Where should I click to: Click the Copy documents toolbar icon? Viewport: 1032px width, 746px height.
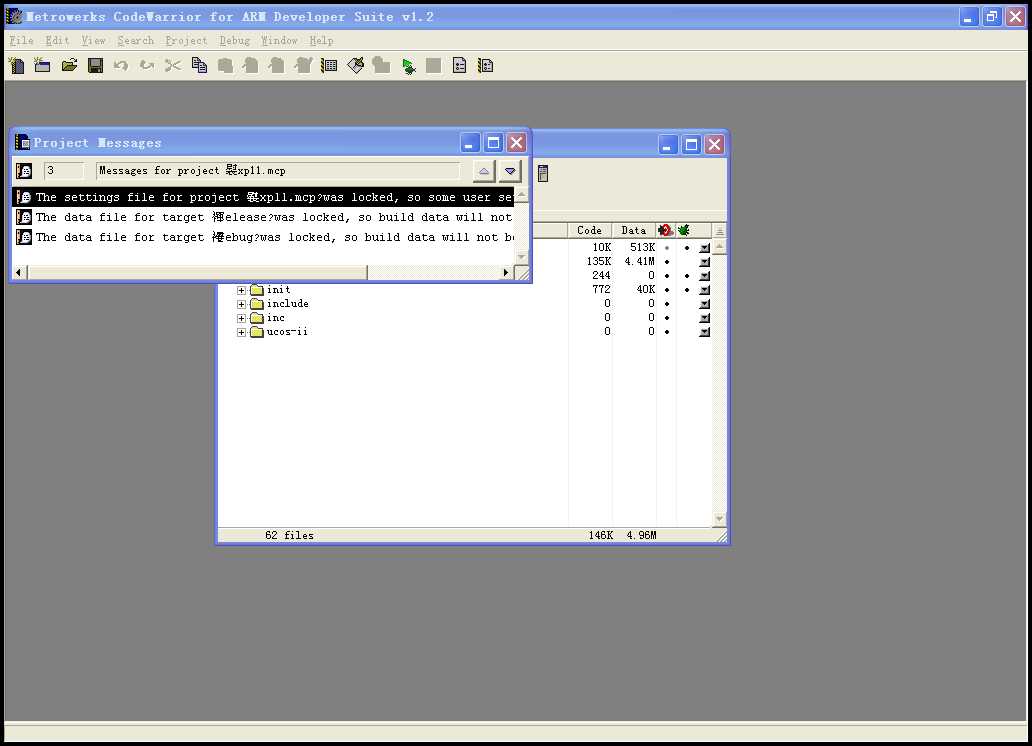pos(199,65)
